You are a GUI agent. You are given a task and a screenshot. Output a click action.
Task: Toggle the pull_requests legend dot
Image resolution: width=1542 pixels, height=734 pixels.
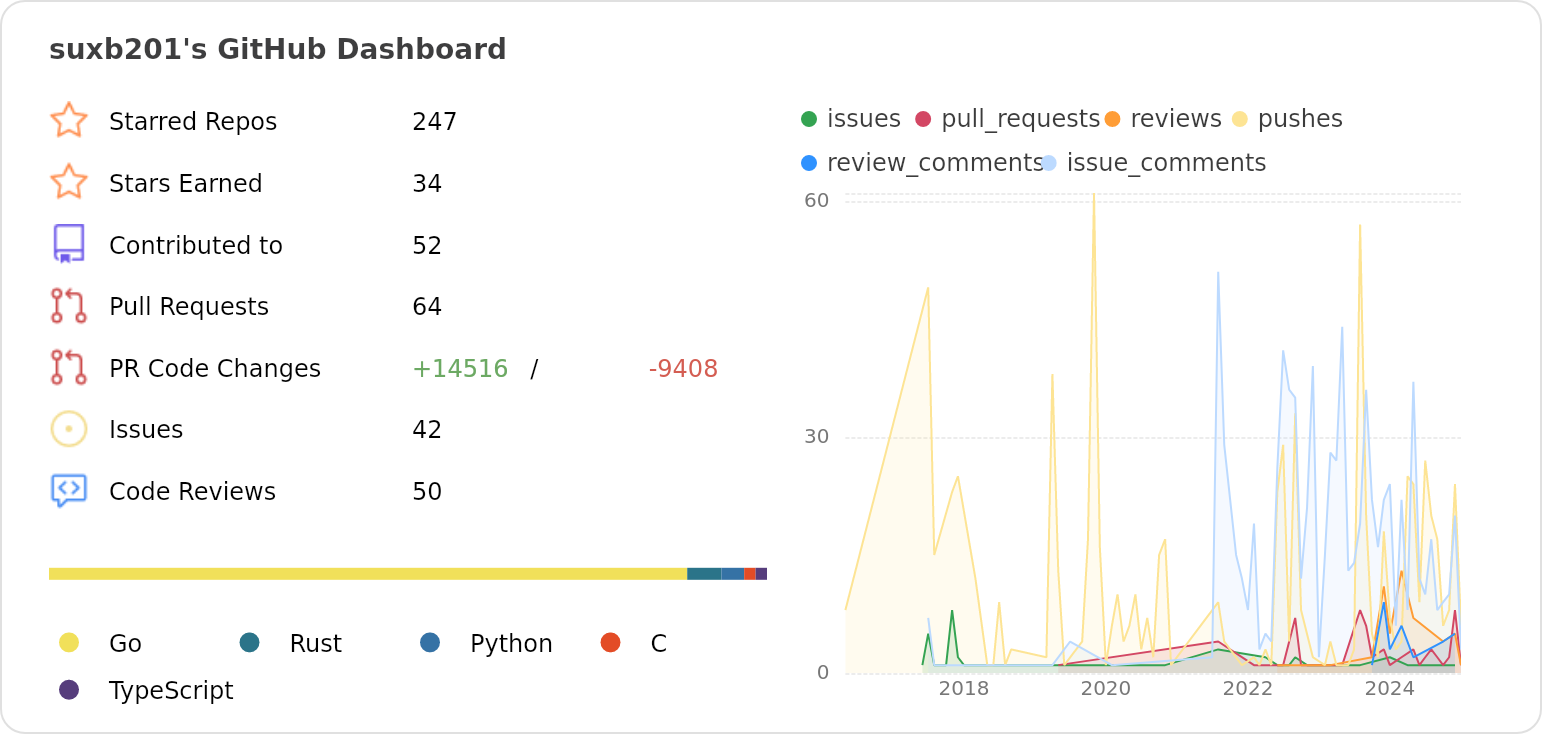tap(923, 119)
